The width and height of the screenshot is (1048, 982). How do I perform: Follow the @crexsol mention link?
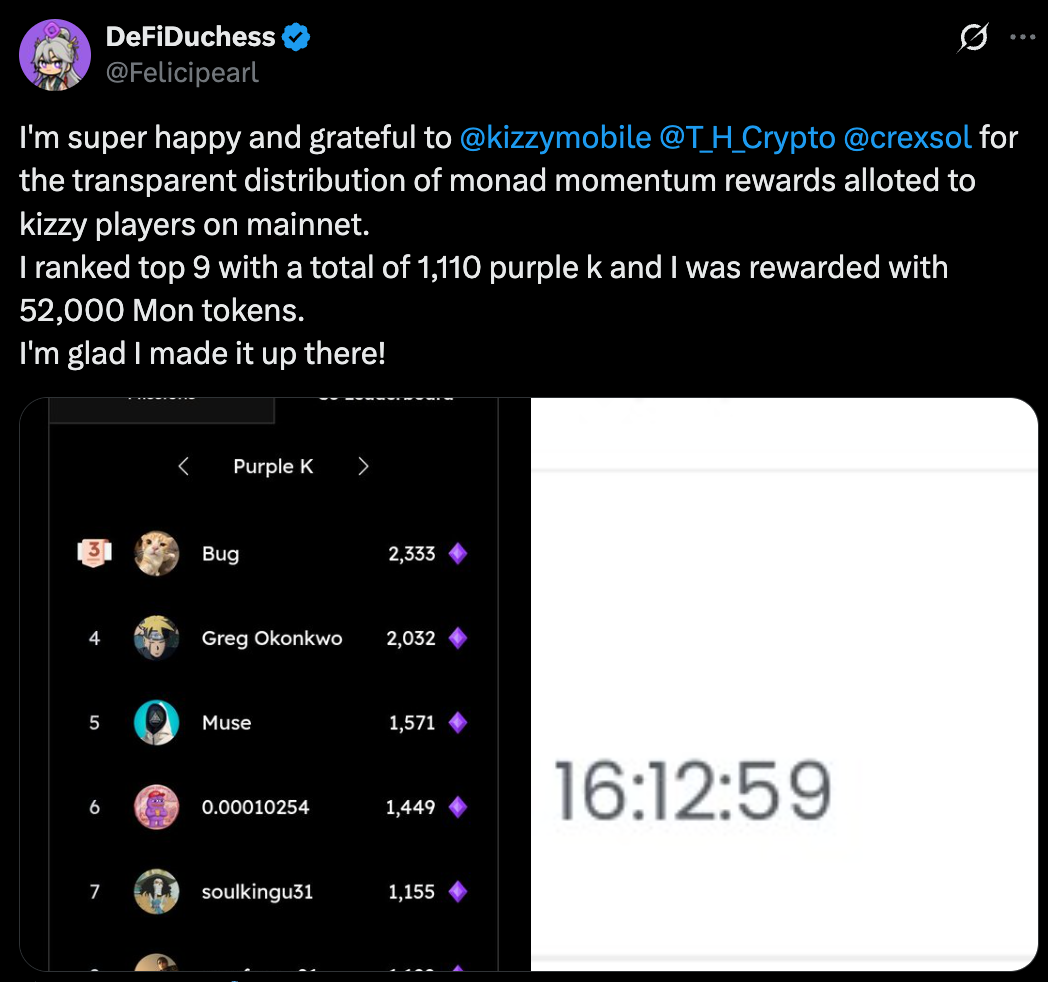click(x=908, y=137)
